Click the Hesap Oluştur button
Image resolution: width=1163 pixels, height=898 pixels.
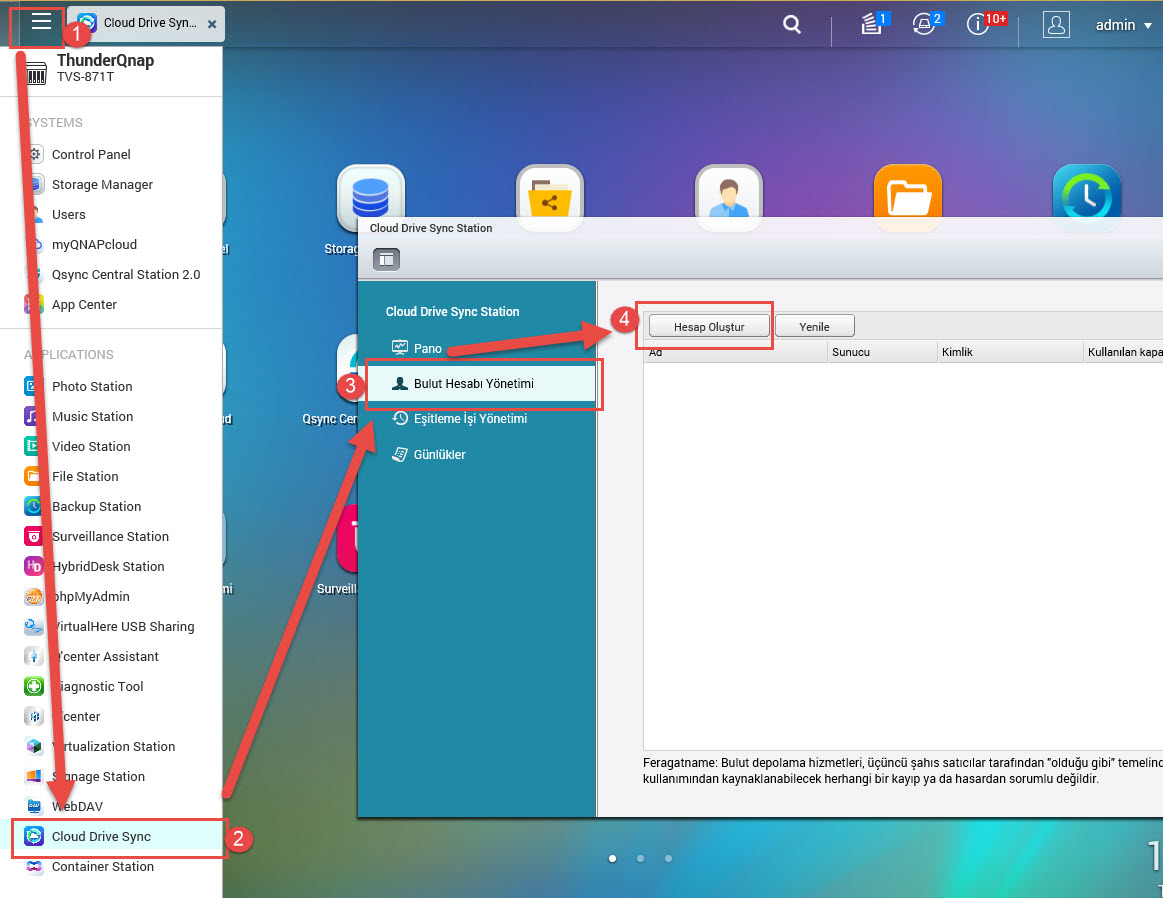709,326
